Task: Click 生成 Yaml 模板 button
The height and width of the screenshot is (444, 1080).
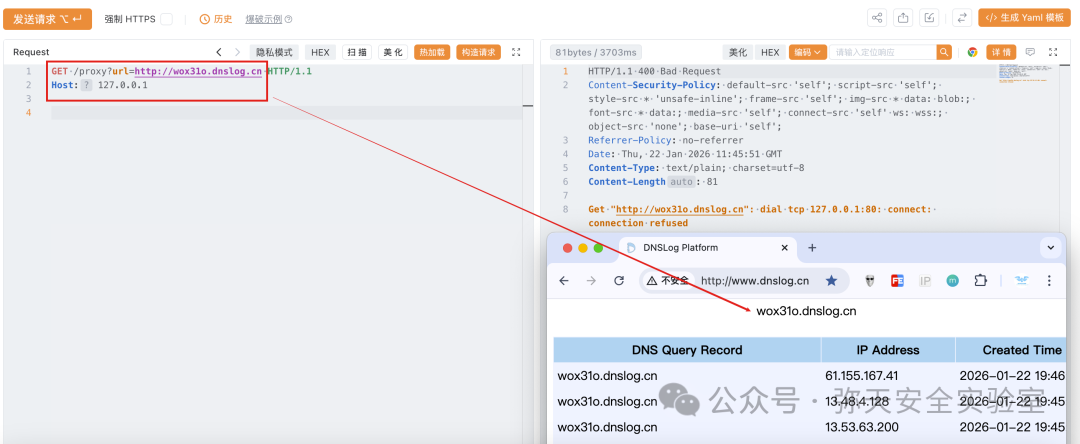Action: [x=1024, y=19]
